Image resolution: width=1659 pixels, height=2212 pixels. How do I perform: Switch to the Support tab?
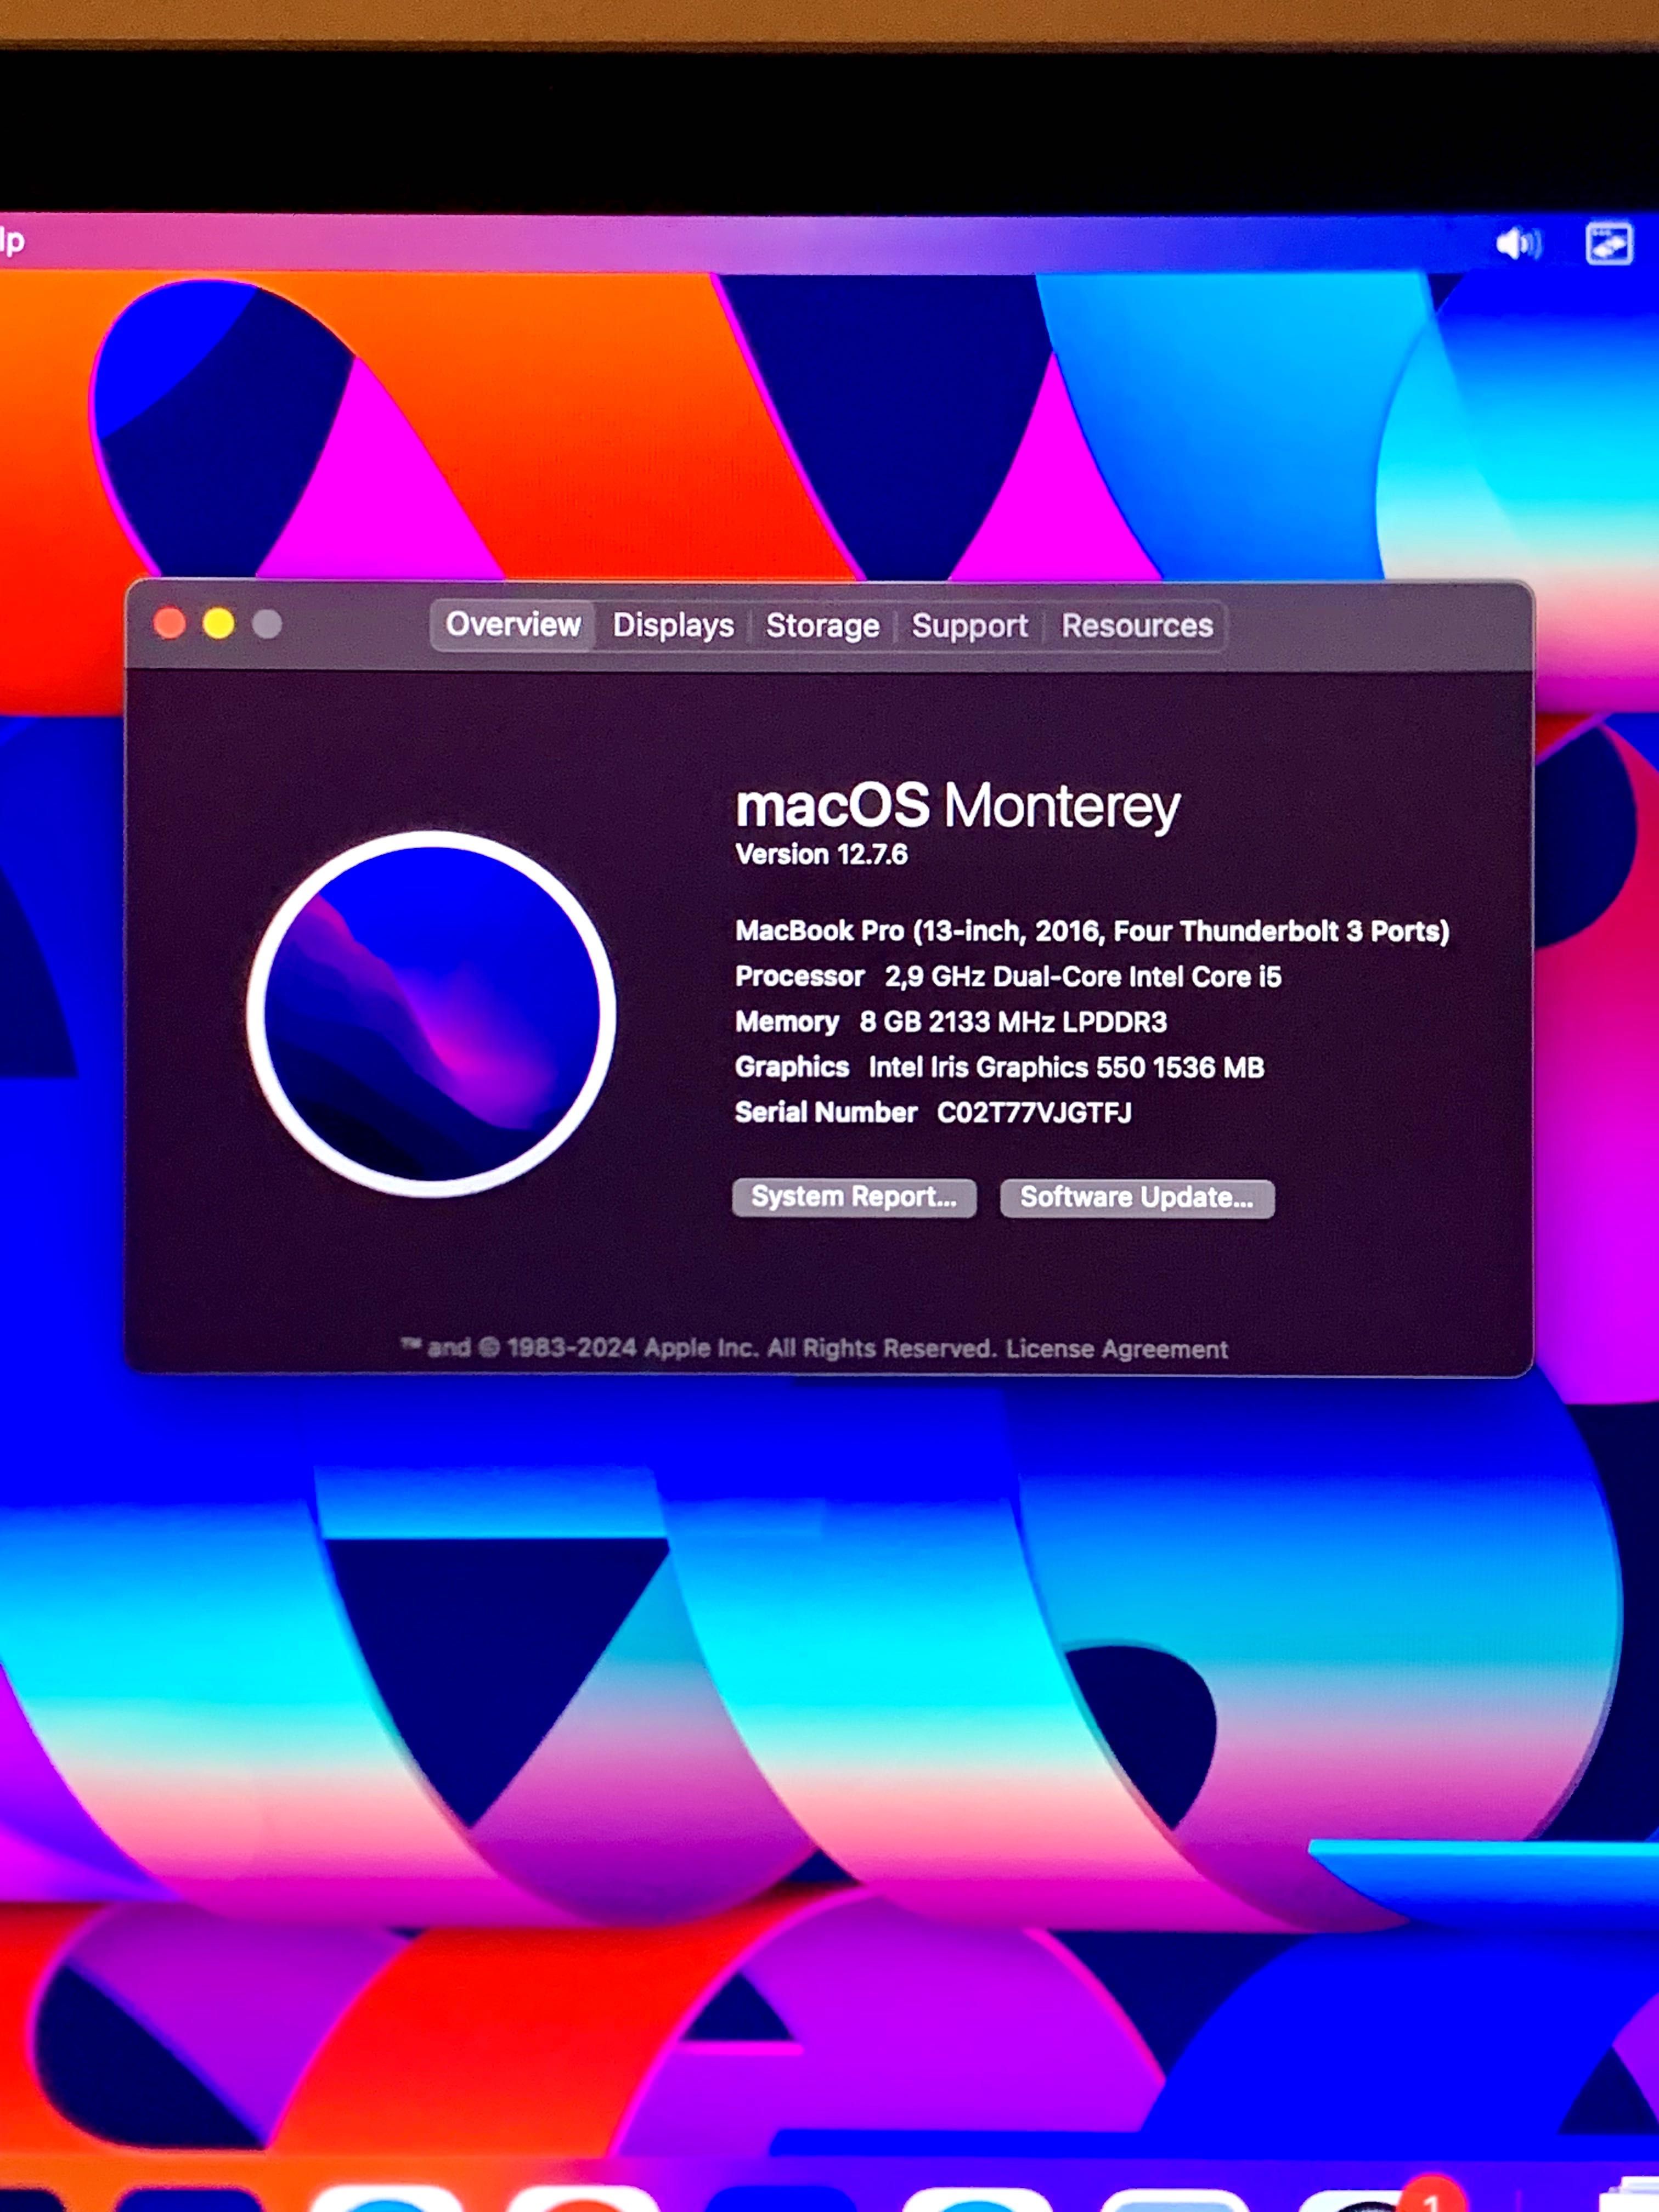969,626
